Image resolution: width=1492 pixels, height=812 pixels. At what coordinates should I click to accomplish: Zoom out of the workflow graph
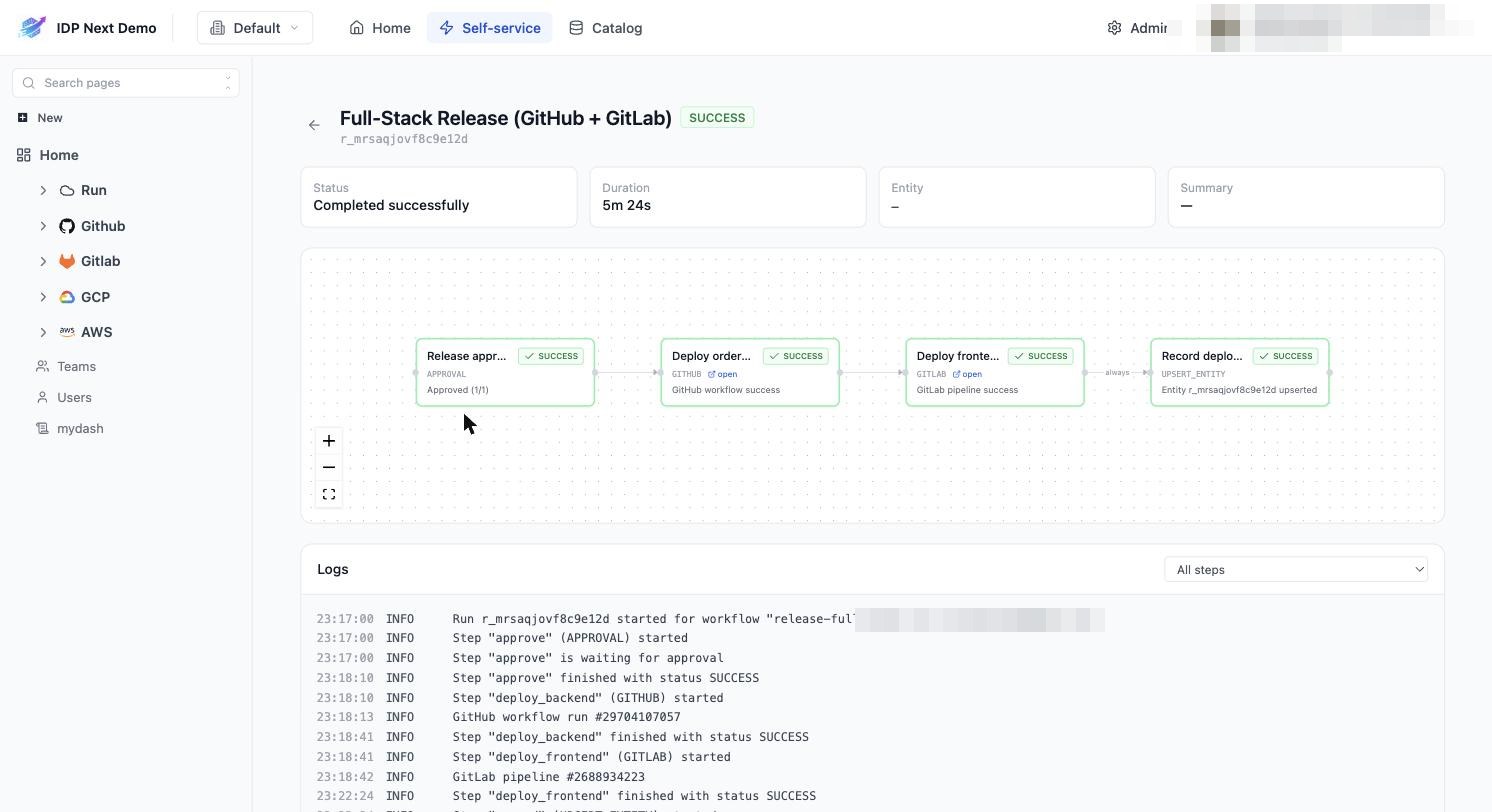tap(329, 468)
